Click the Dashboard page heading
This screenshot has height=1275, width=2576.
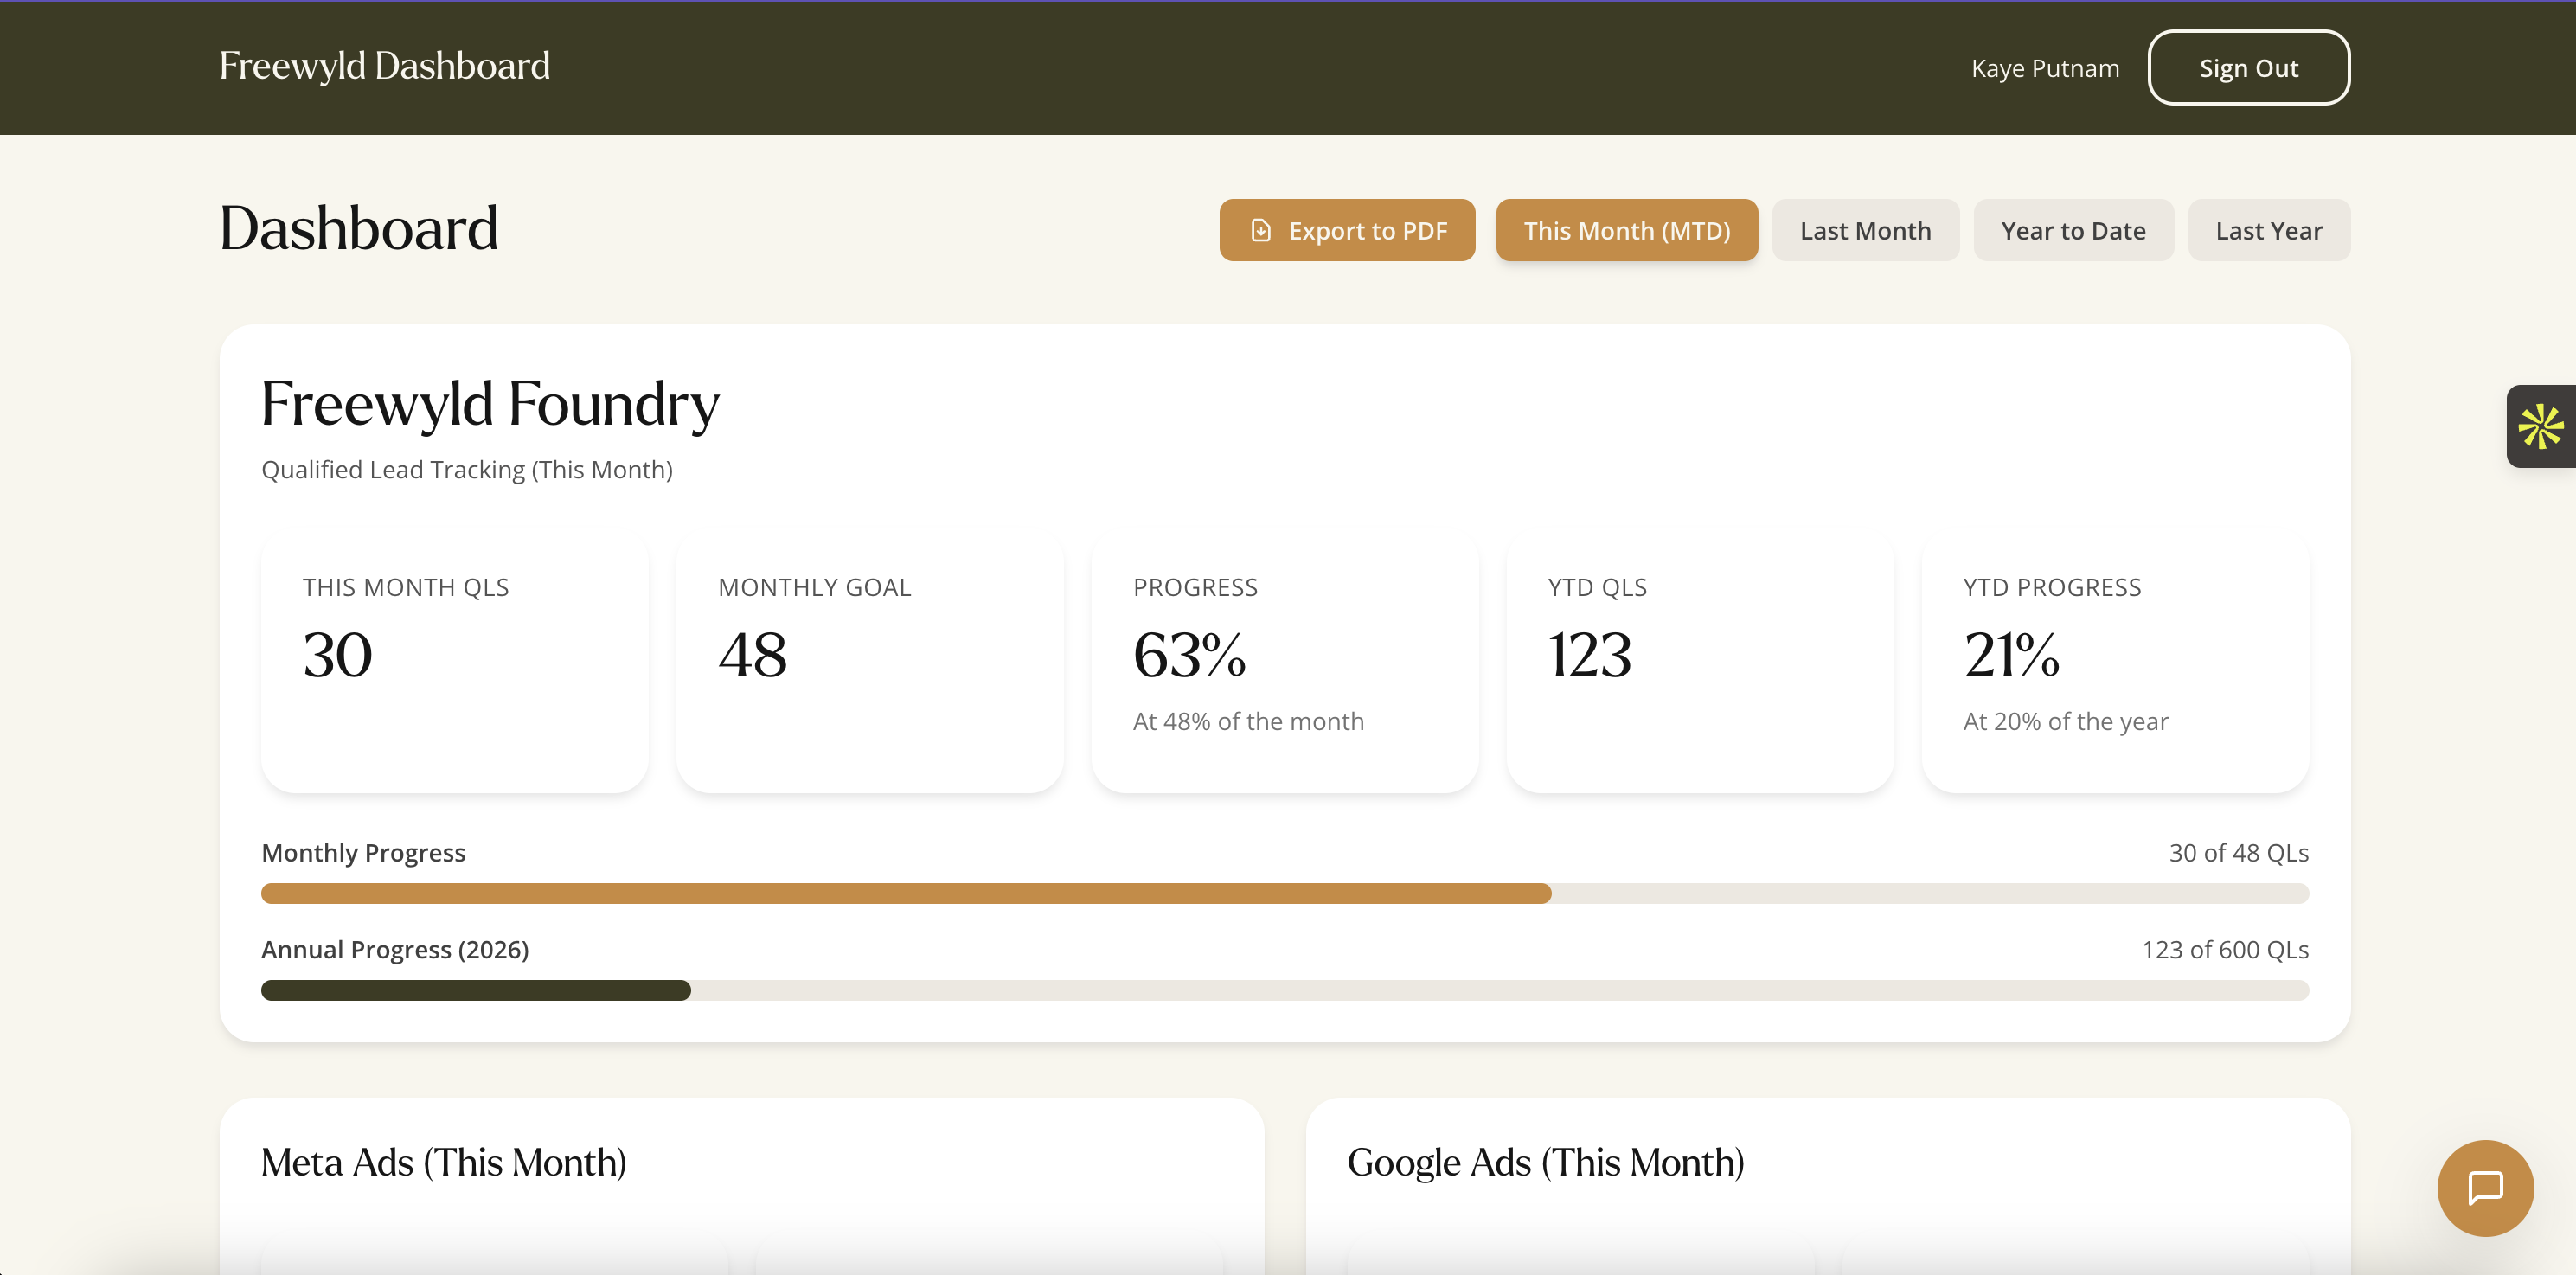pos(359,228)
